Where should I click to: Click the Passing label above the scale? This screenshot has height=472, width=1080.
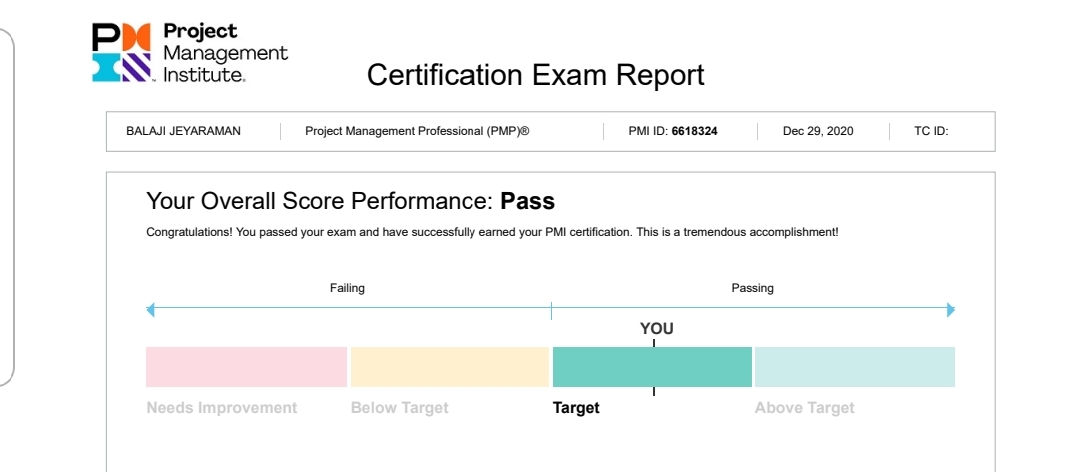(752, 288)
